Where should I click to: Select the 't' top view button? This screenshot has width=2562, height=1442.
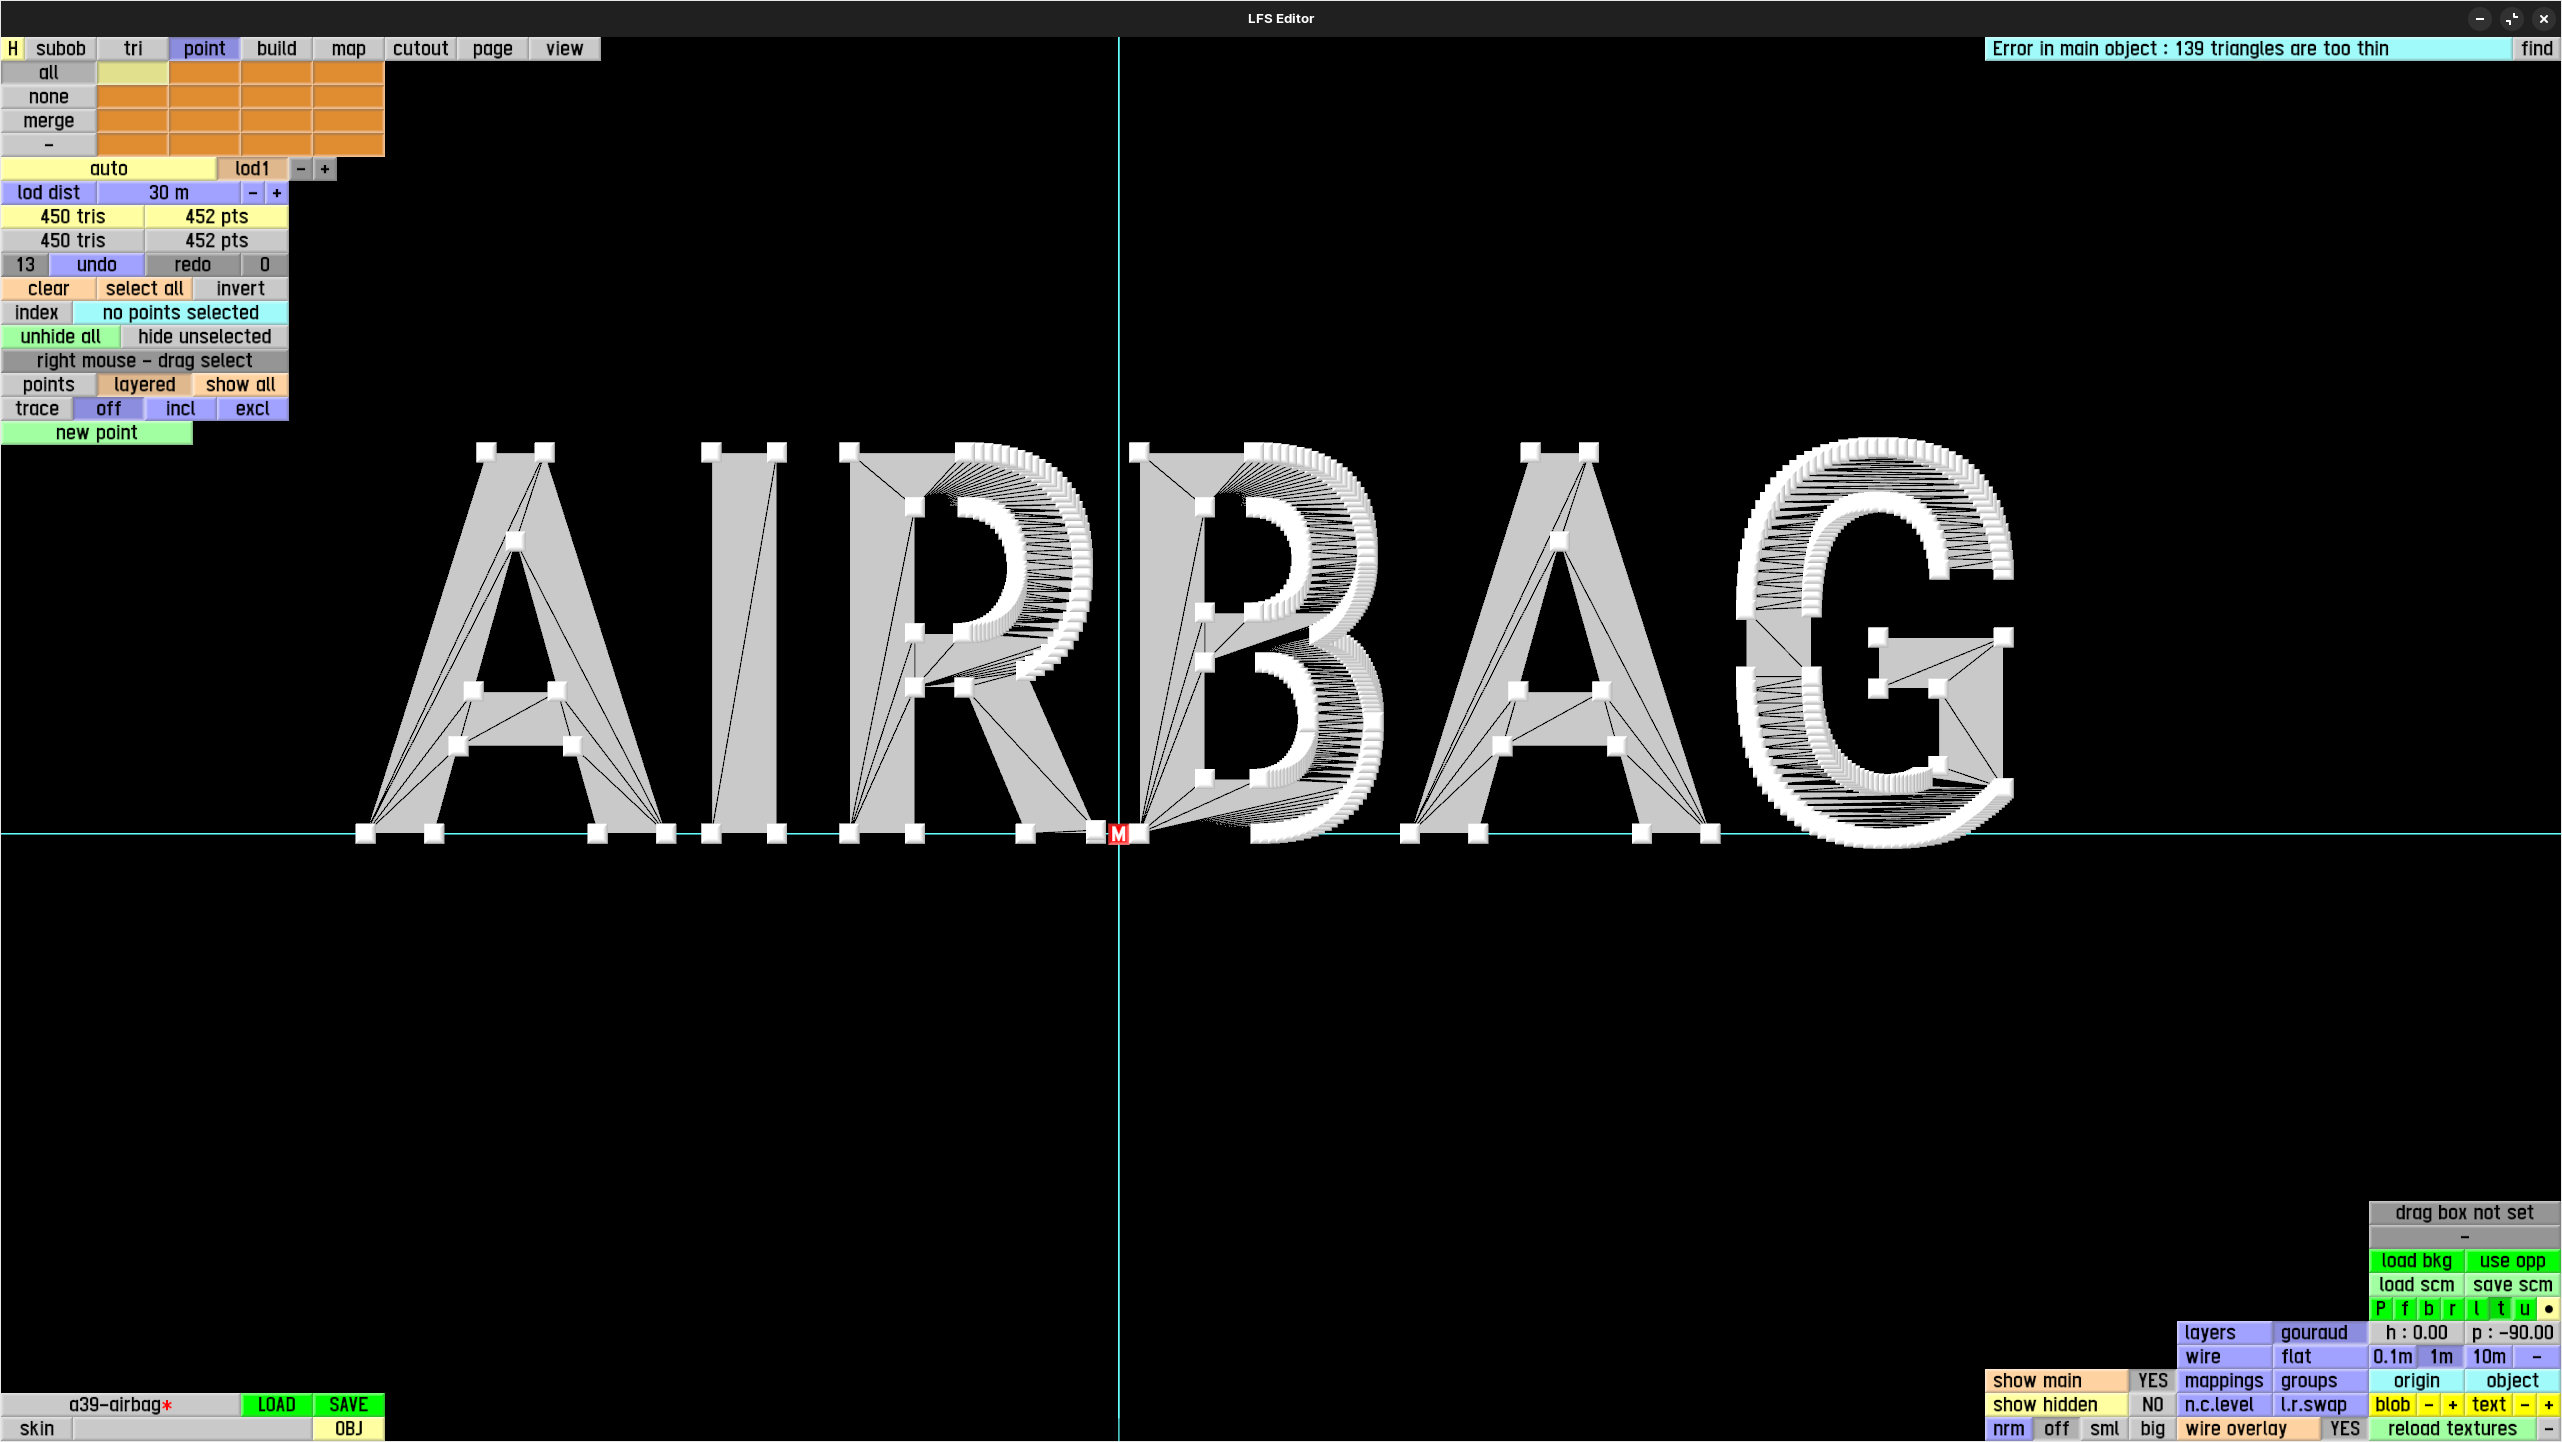[x=2501, y=1309]
